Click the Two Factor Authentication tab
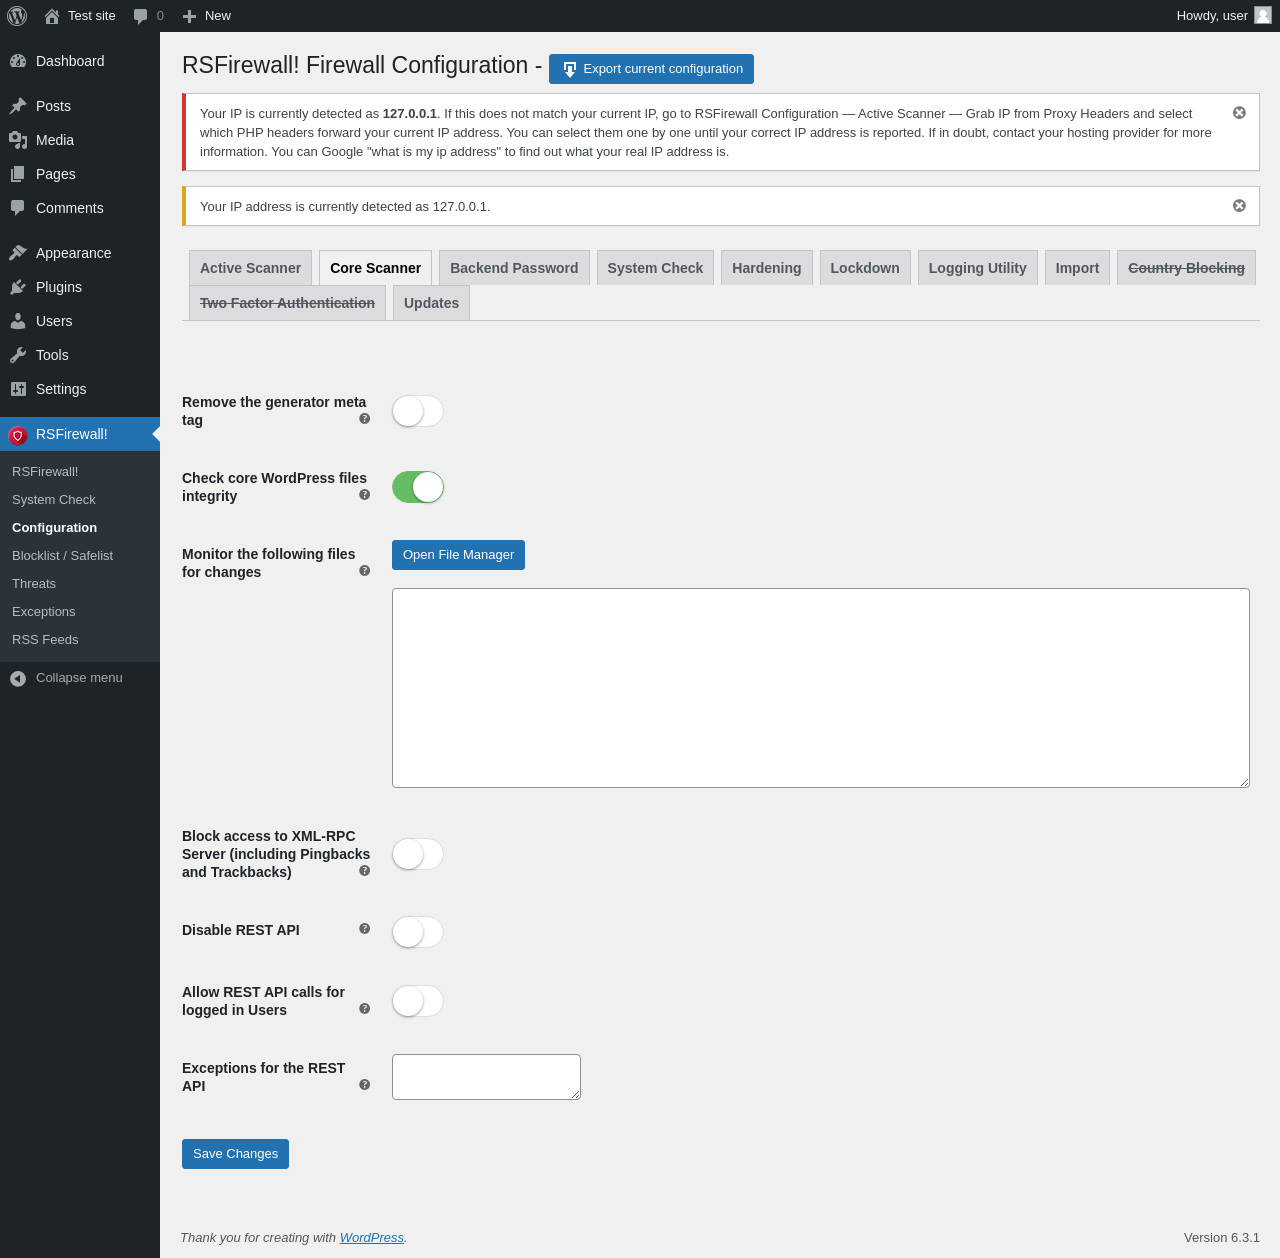The height and width of the screenshot is (1258, 1280). point(287,303)
